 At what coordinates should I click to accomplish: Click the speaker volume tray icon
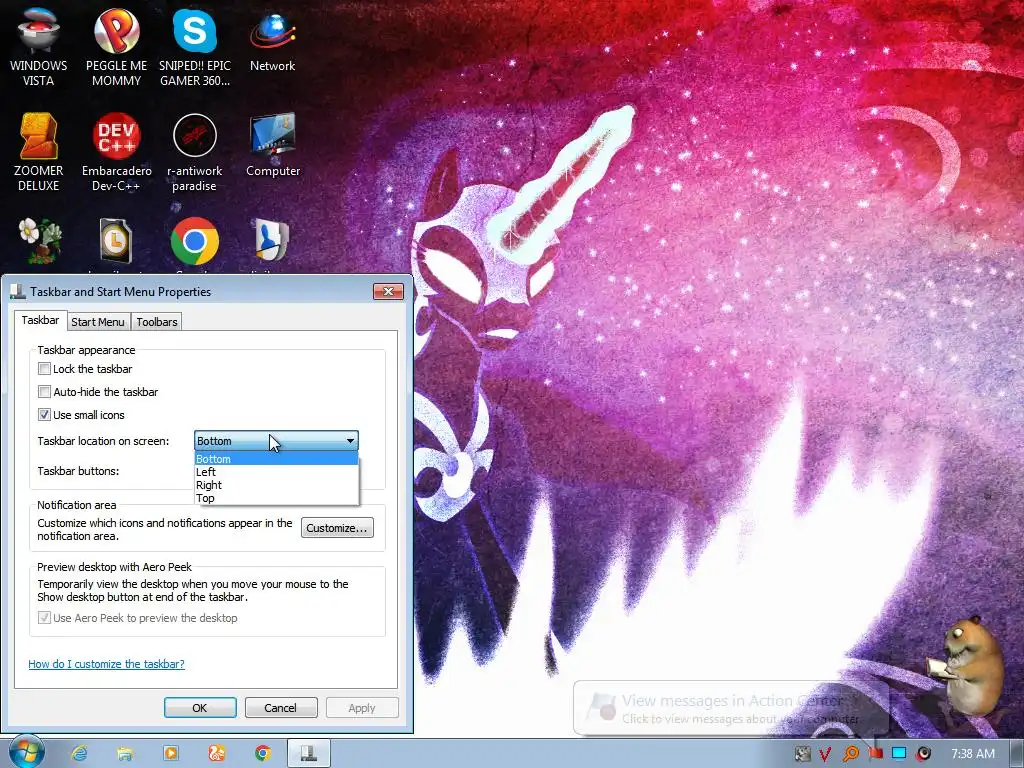coord(924,754)
